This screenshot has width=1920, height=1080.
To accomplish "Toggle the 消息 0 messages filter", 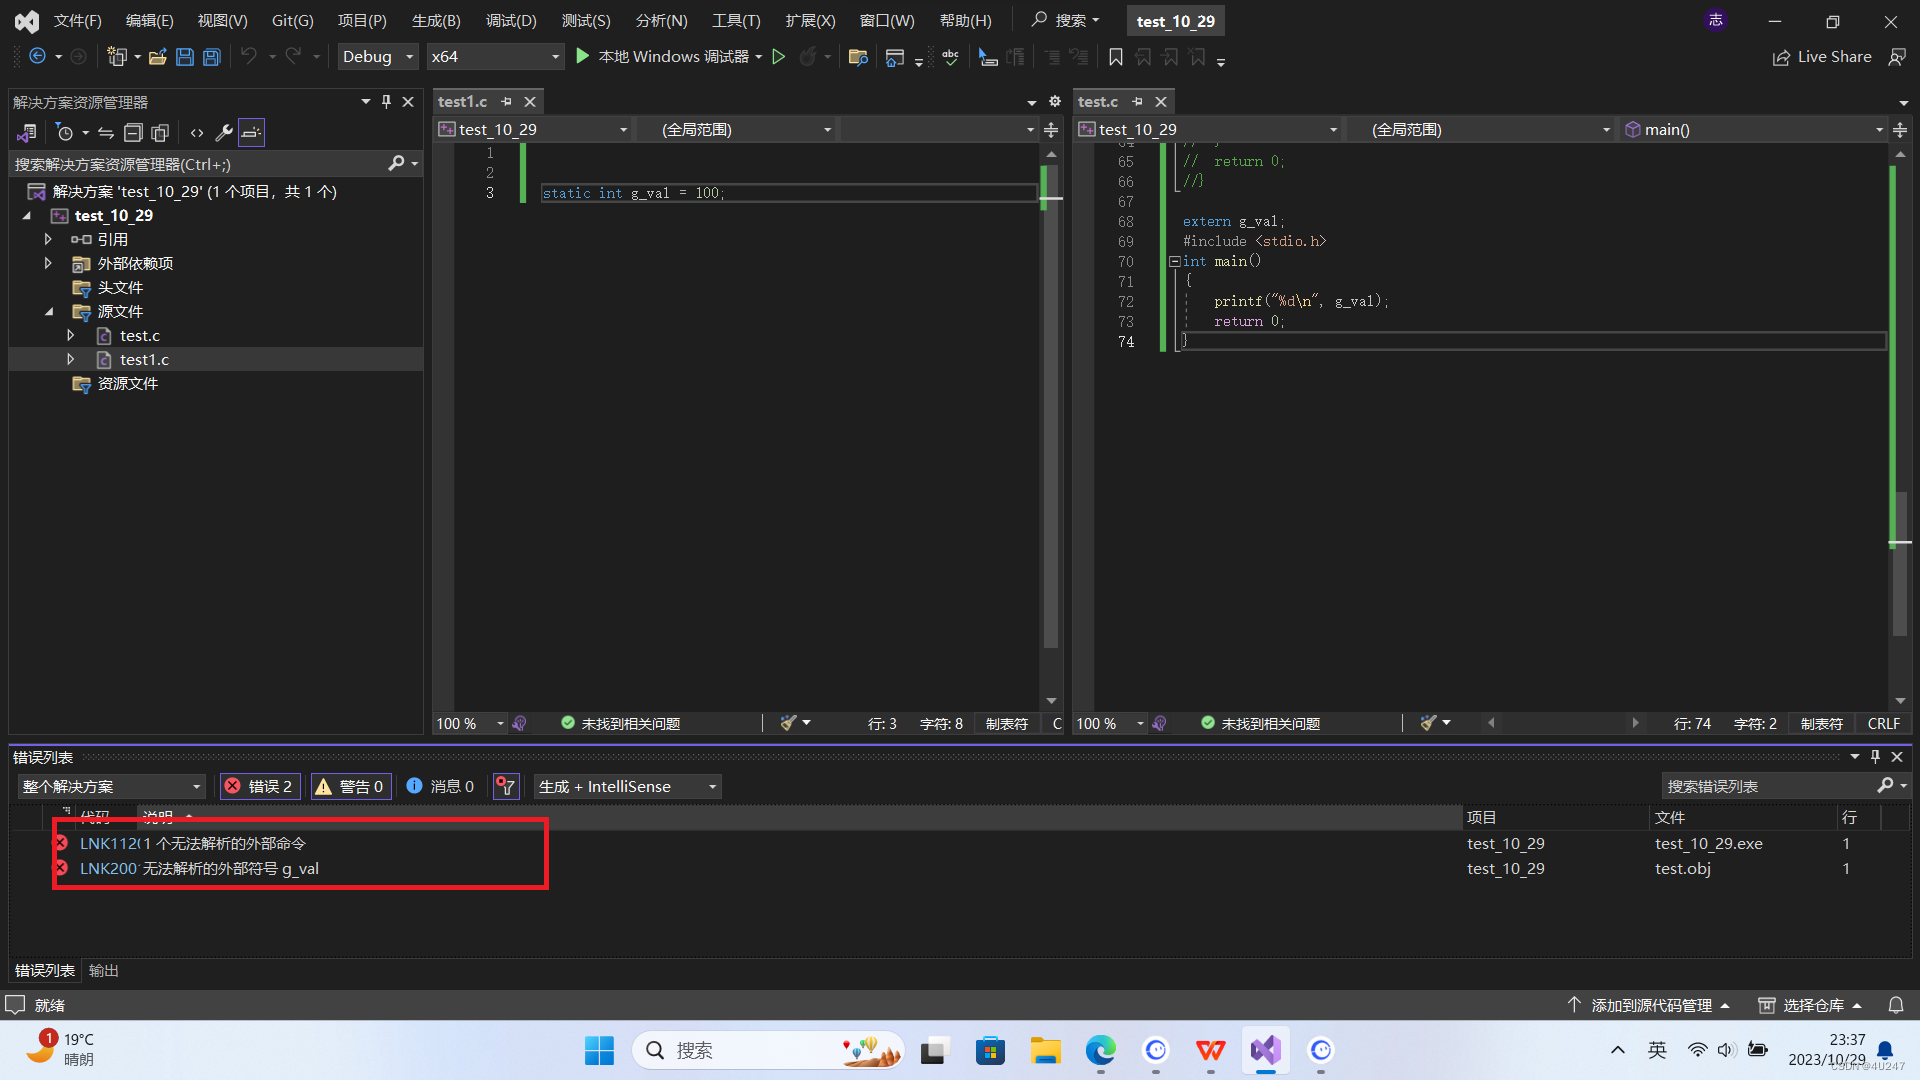I will 441,787.
